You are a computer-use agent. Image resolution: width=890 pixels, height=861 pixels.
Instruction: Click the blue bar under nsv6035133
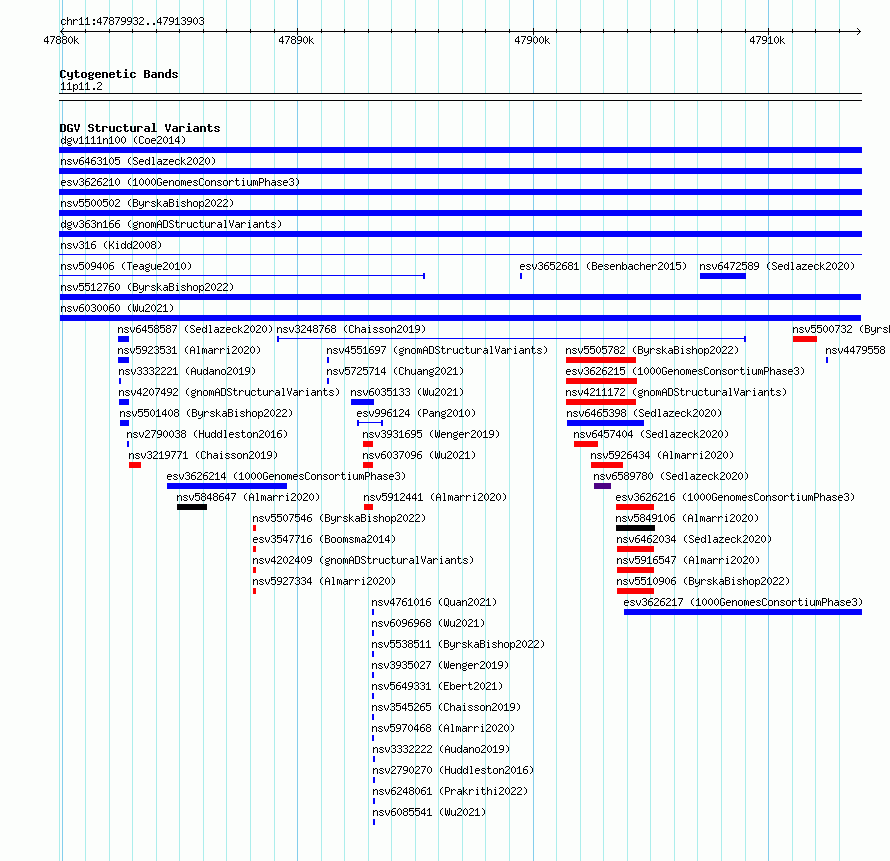pos(362,402)
